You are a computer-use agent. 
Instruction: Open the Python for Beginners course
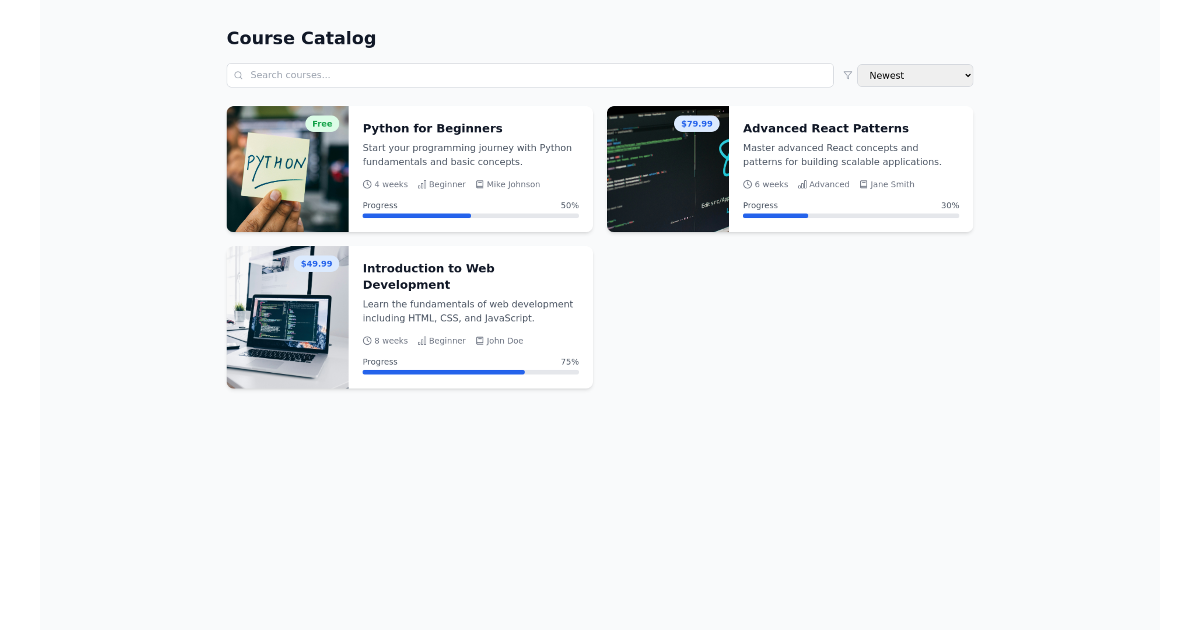432,128
